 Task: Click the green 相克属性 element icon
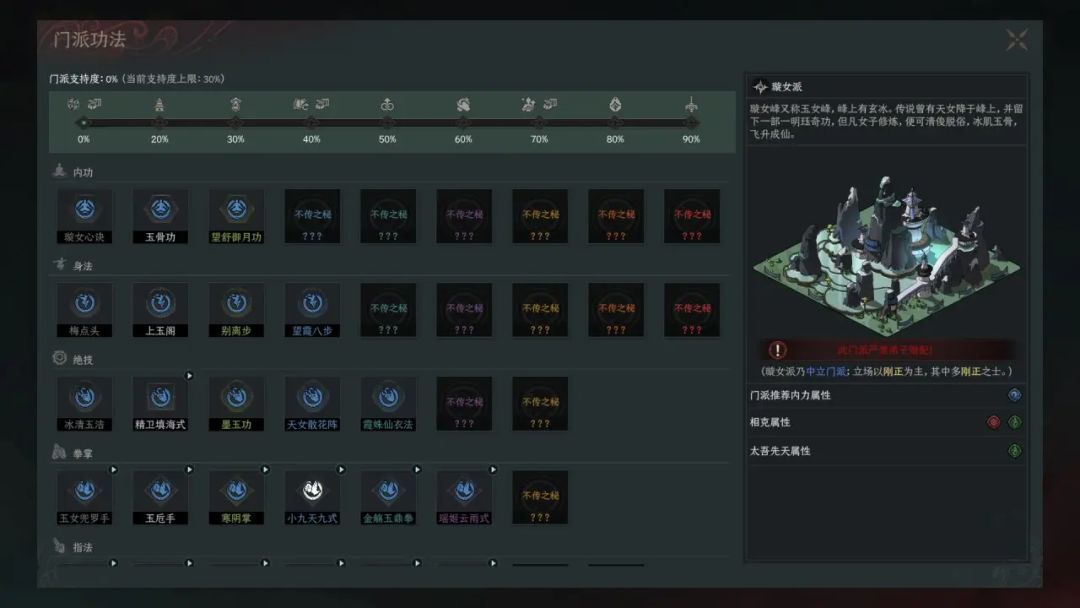point(1015,422)
